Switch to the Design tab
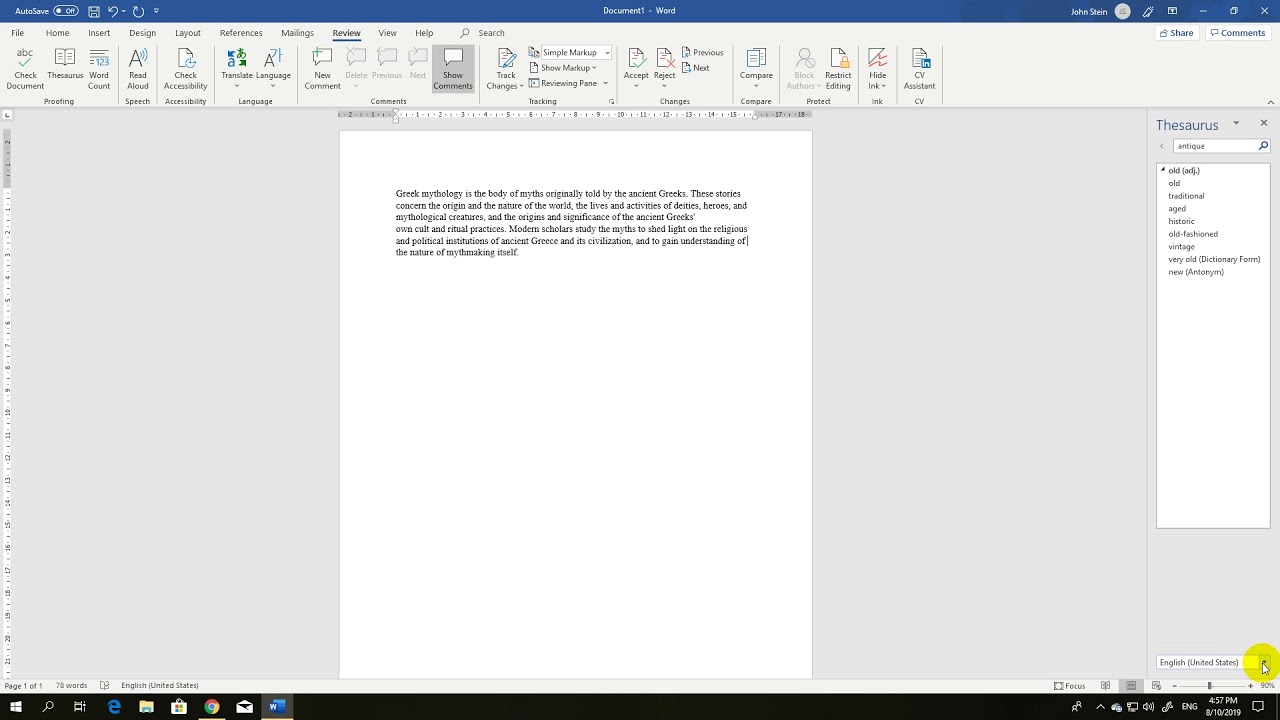 coord(142,33)
